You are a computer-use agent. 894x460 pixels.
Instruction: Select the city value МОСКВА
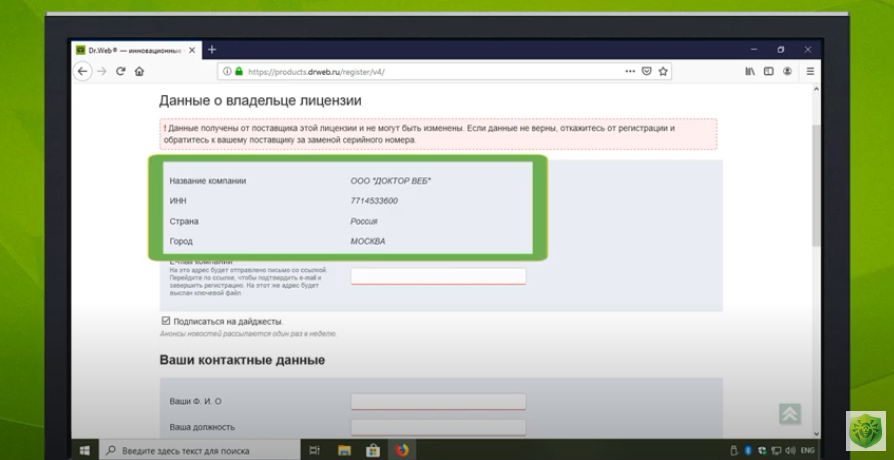coord(368,242)
